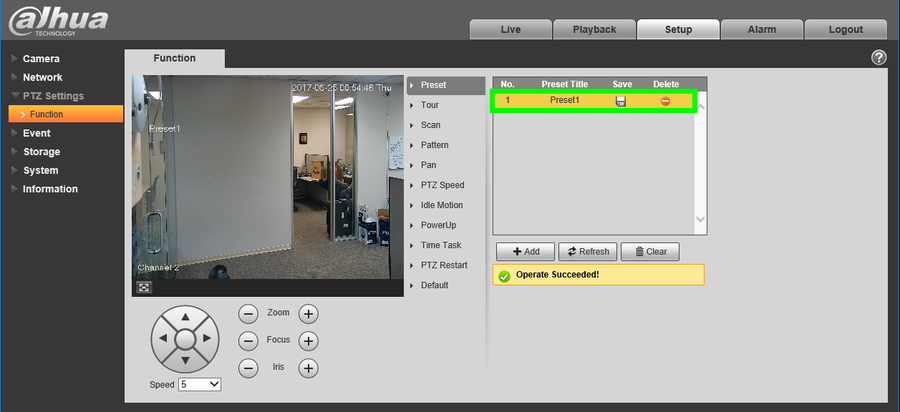
Task: Expand the Information menu
Action: (50, 189)
